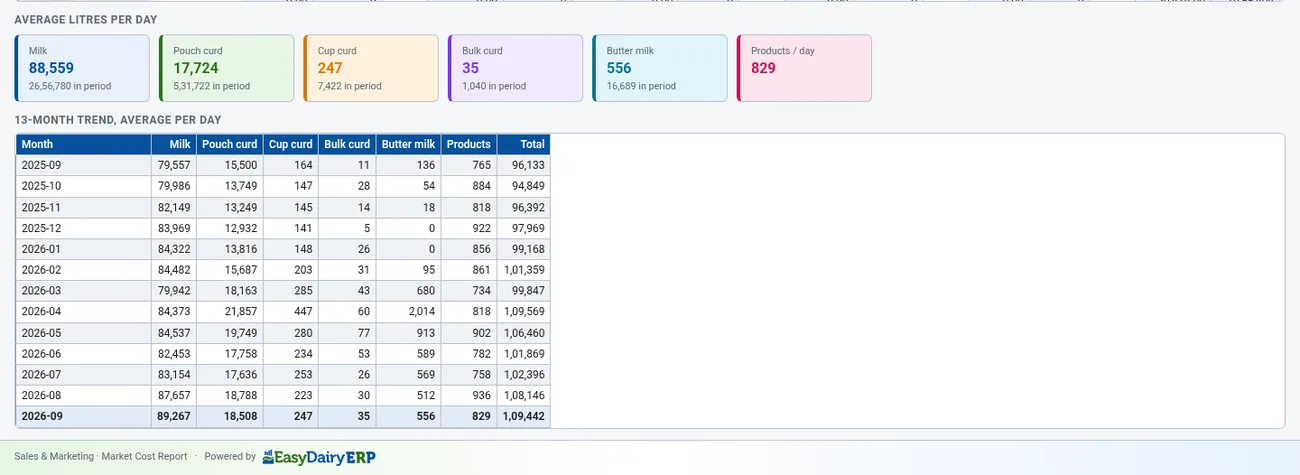This screenshot has width=1300, height=475.
Task: Select the 2025-11 month row
Action: (283, 207)
